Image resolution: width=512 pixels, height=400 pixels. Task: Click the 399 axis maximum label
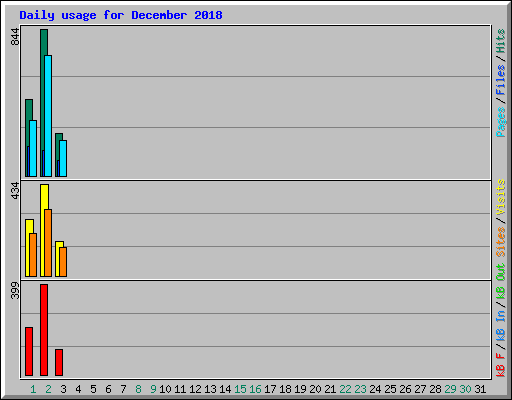[15, 290]
